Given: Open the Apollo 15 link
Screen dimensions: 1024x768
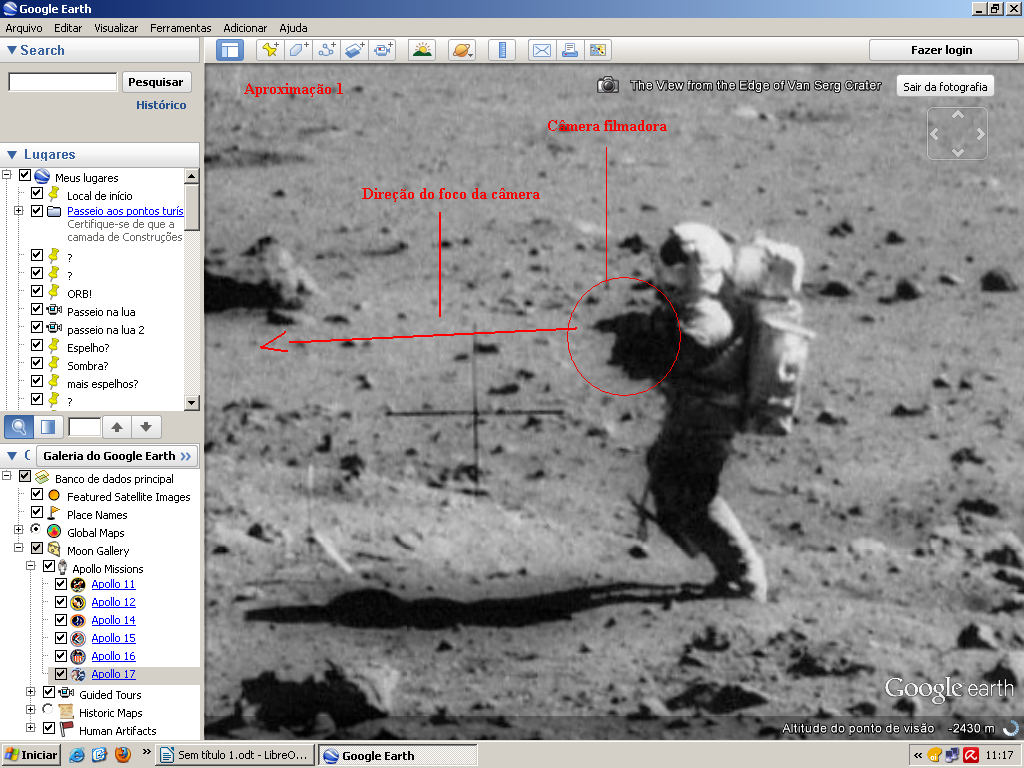Looking at the screenshot, I should pos(114,638).
